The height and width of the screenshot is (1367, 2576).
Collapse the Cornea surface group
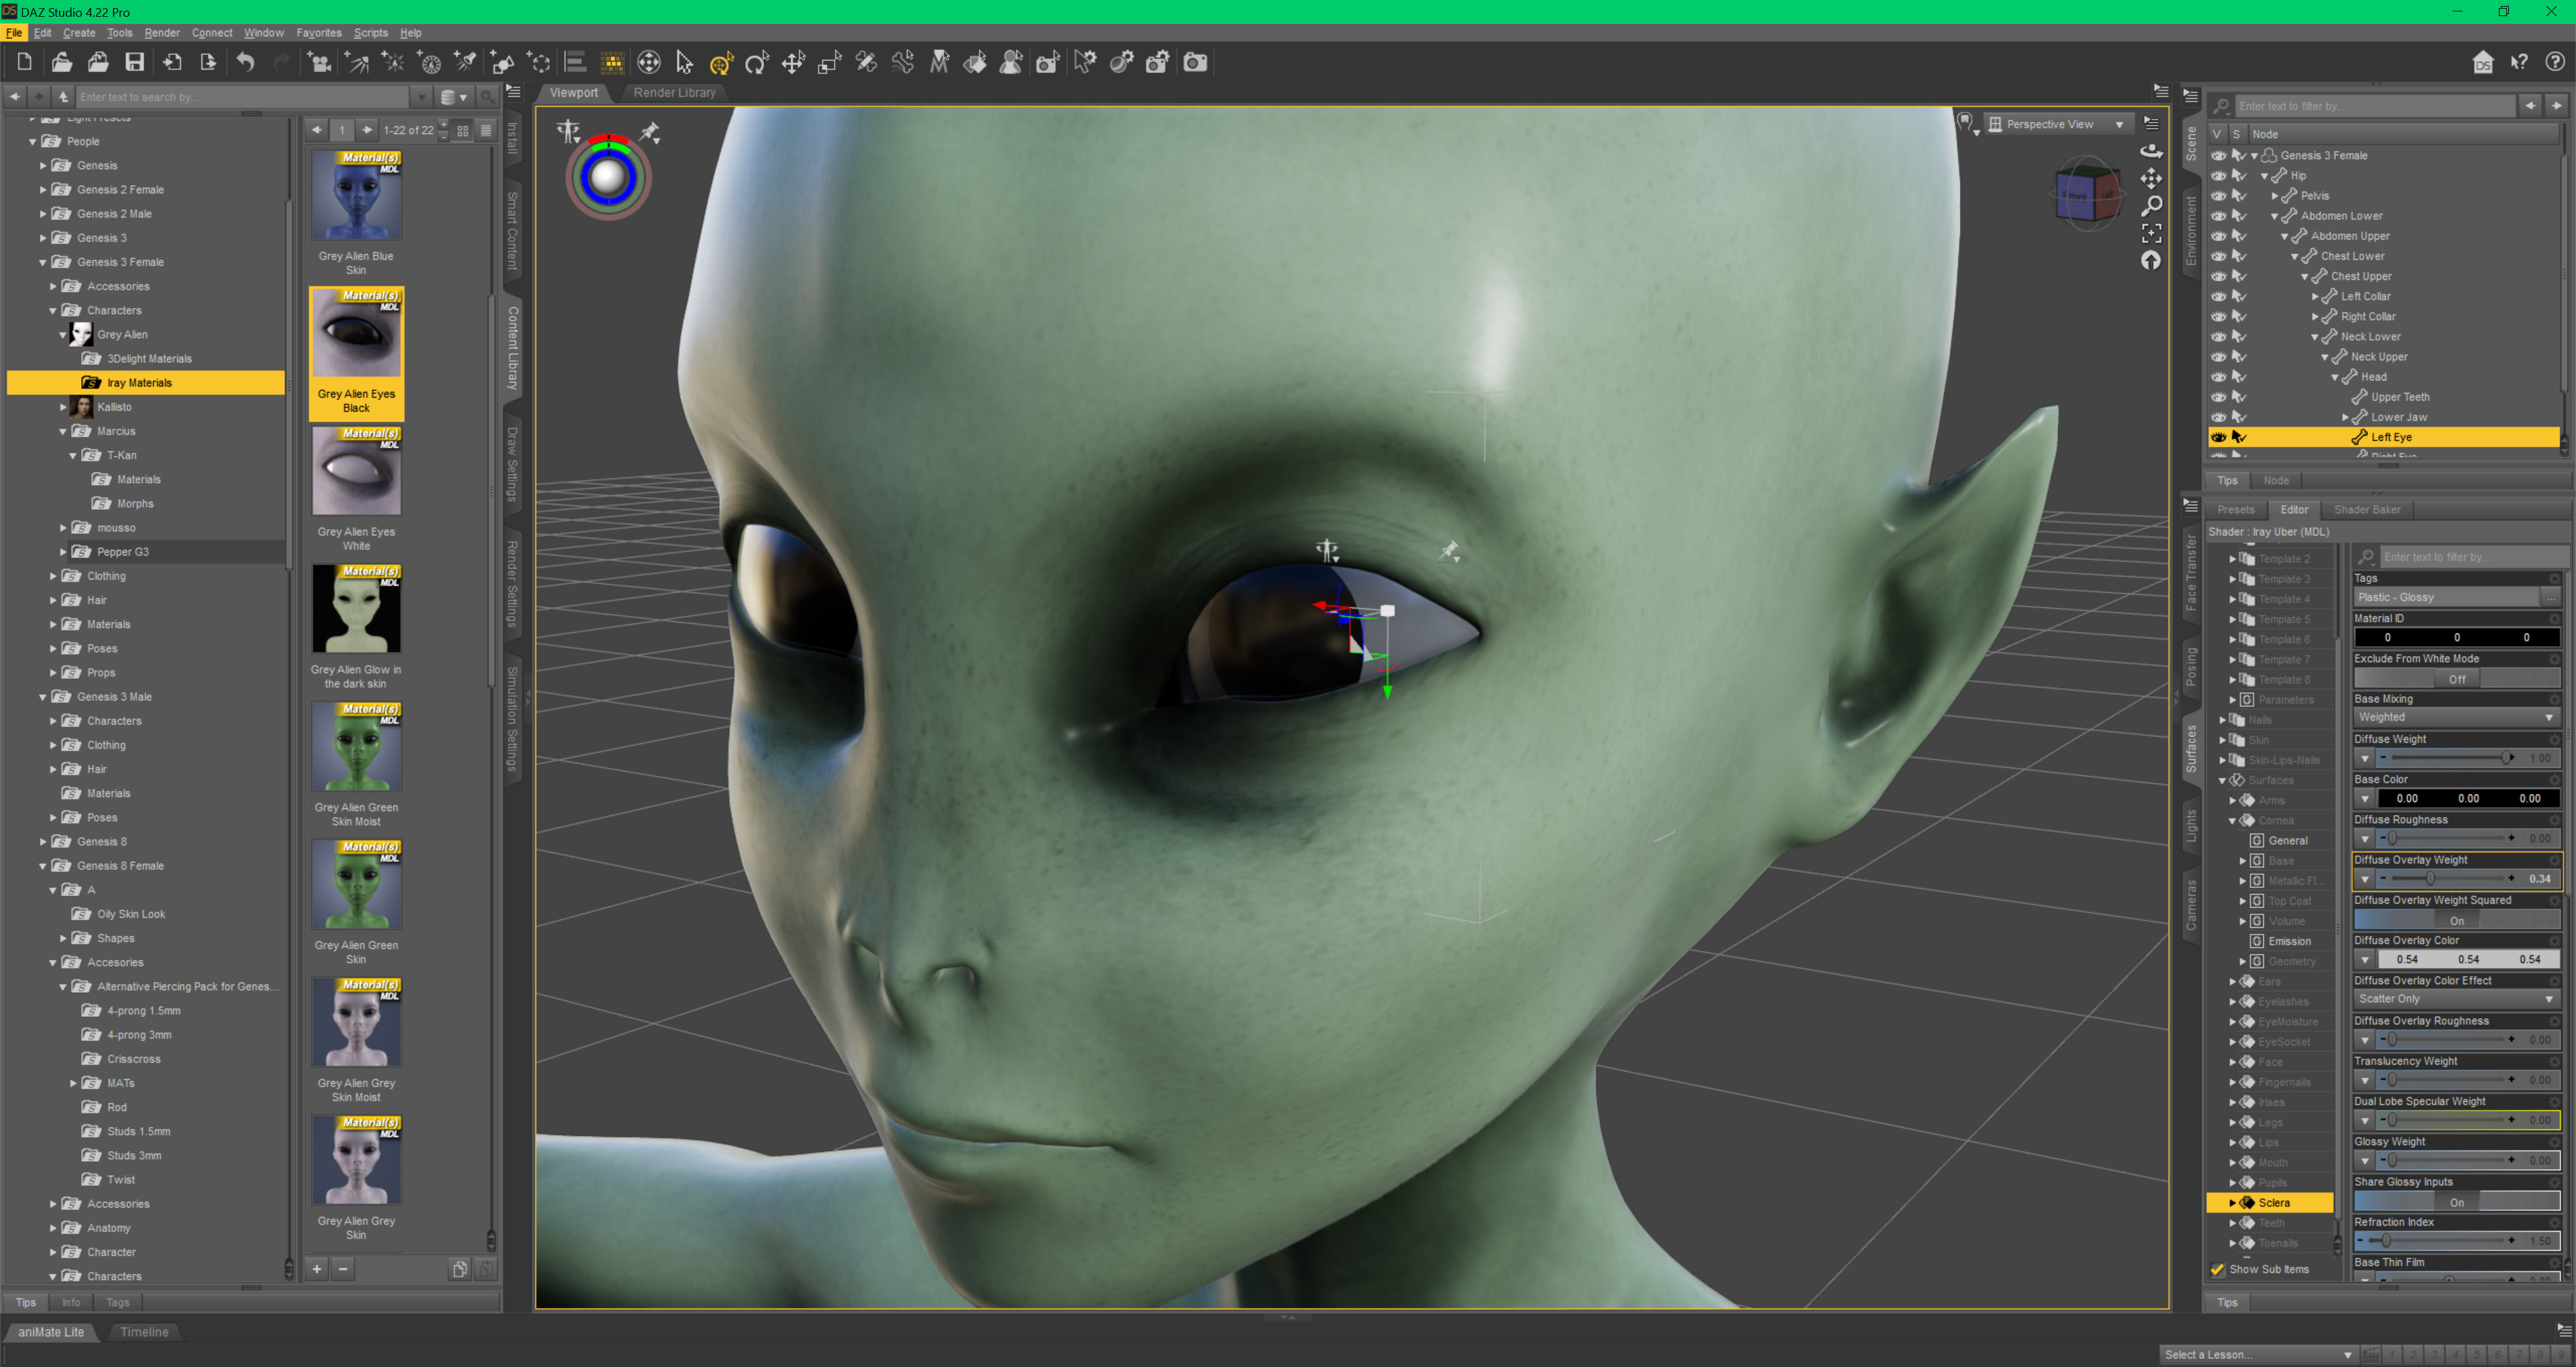click(2232, 821)
